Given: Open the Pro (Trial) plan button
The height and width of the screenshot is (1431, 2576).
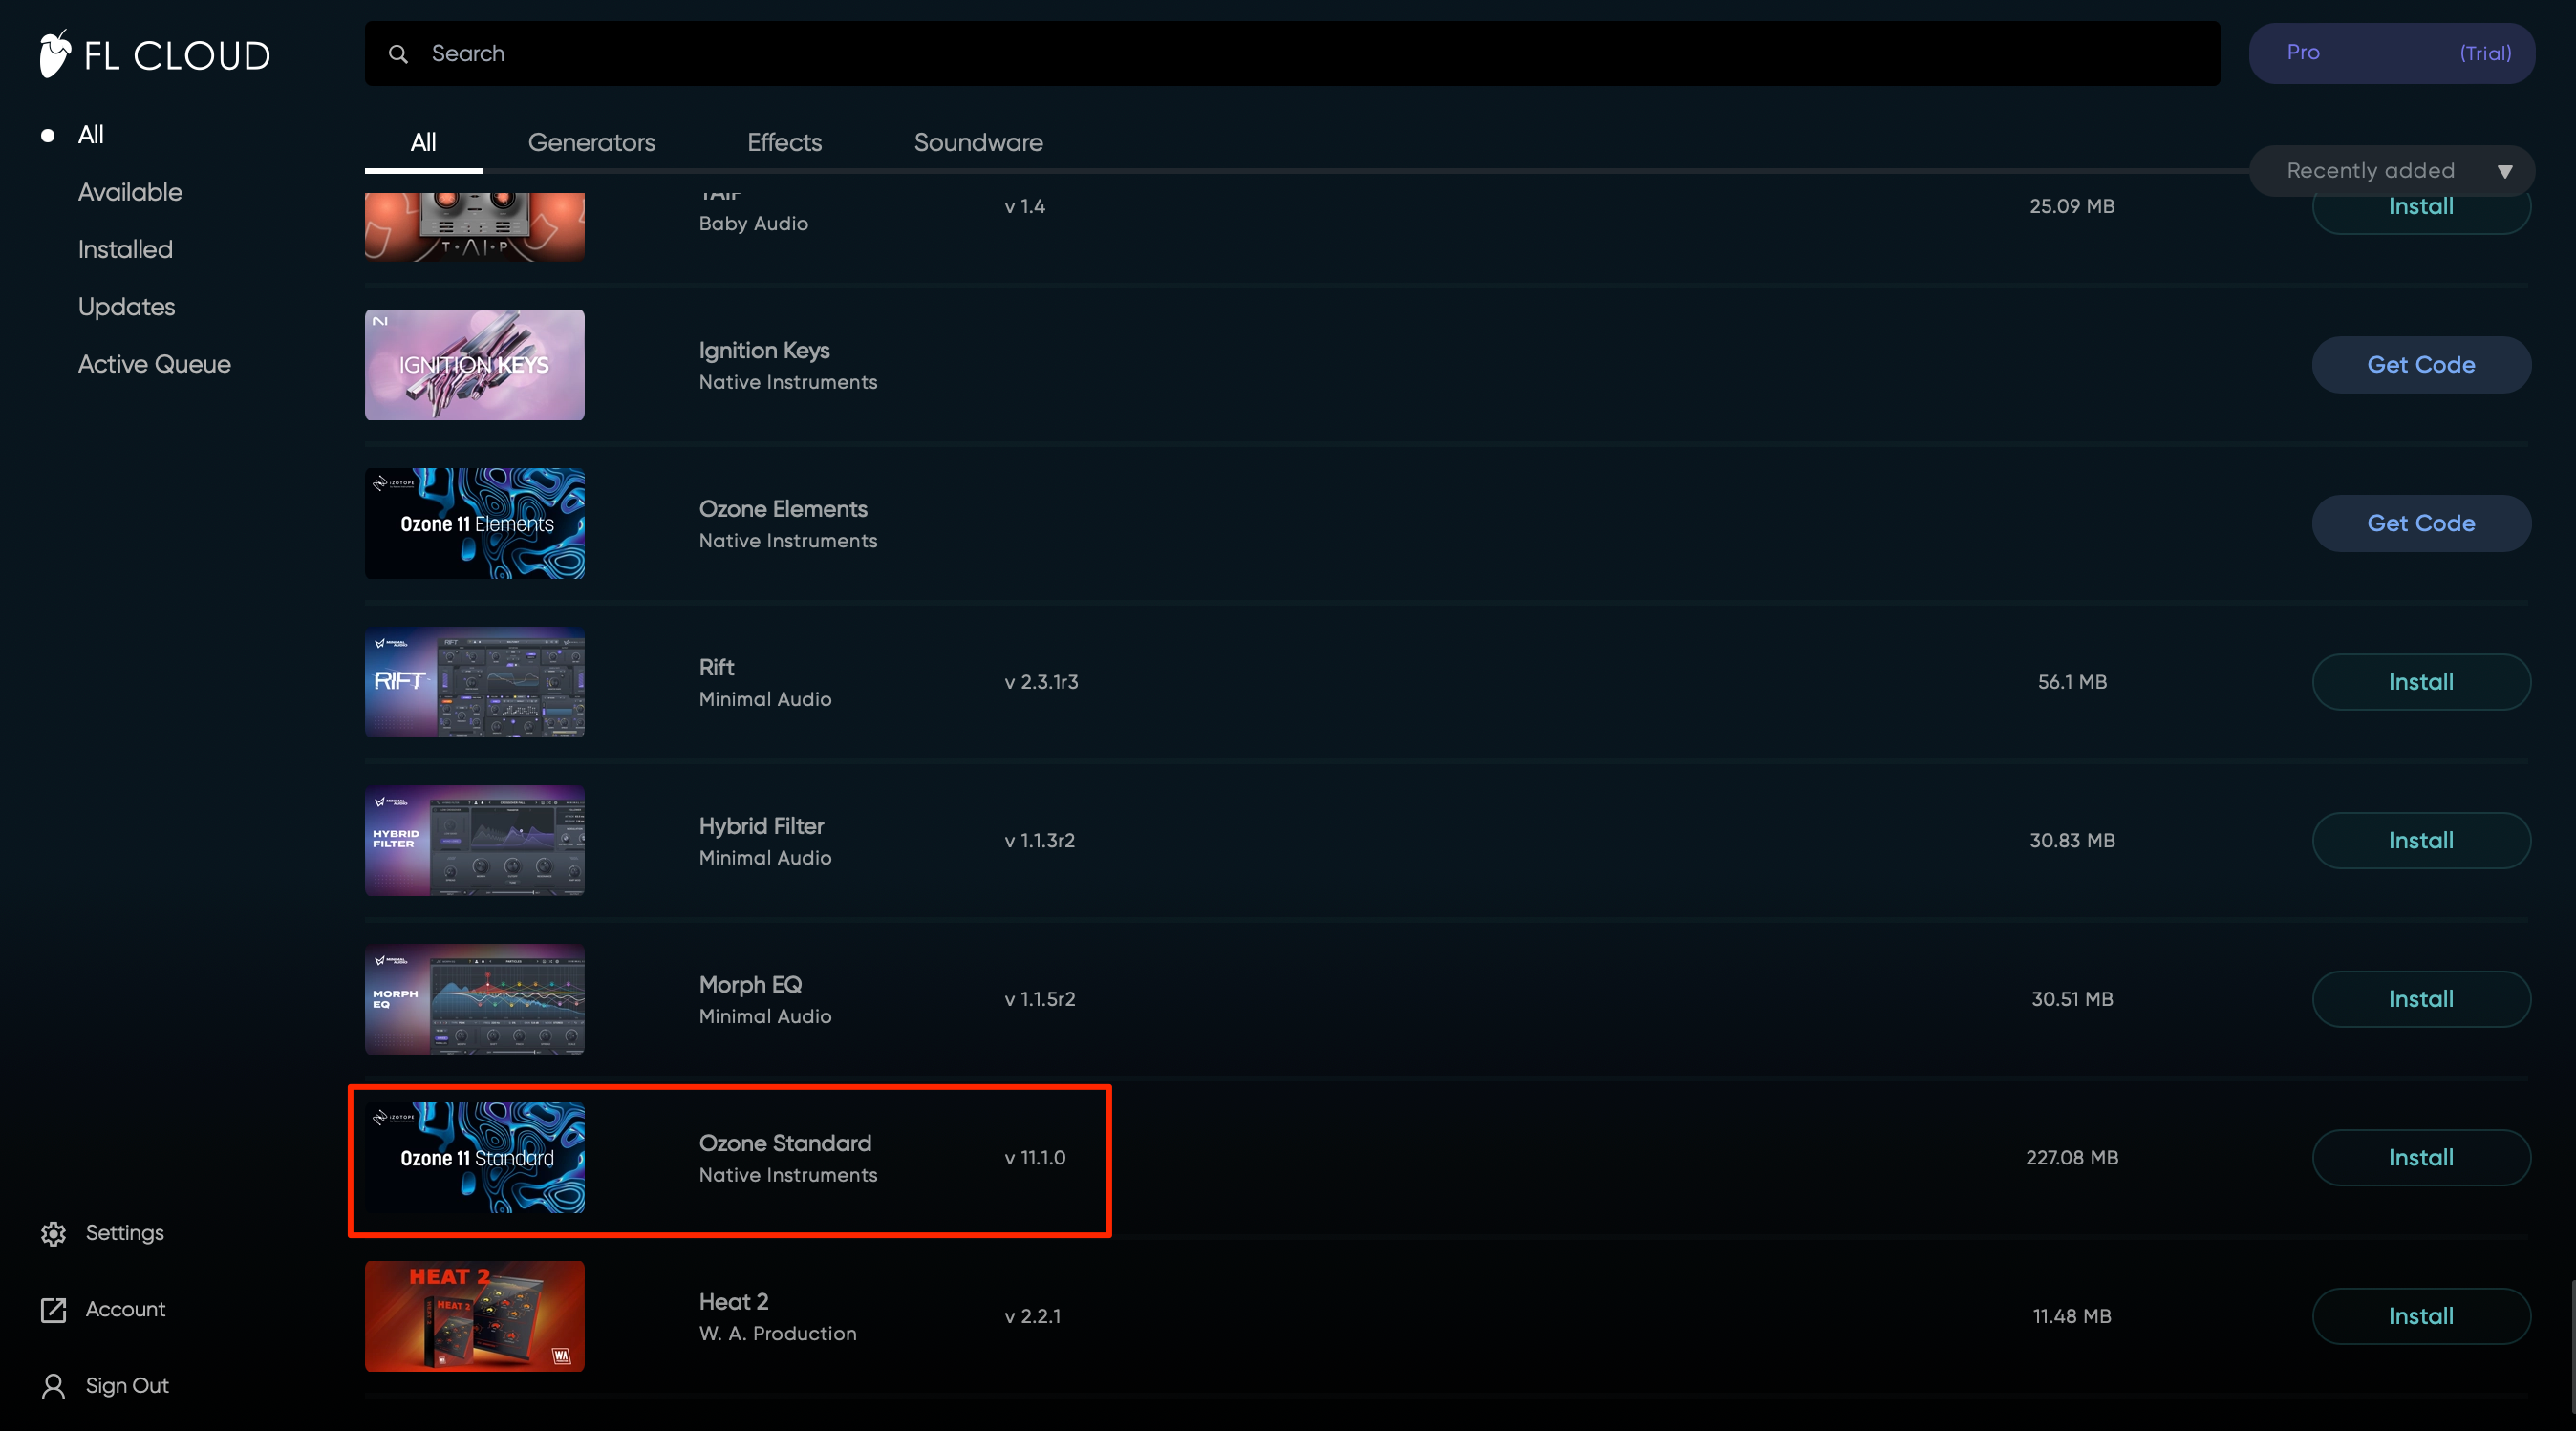Looking at the screenshot, I should pyautogui.click(x=2391, y=53).
